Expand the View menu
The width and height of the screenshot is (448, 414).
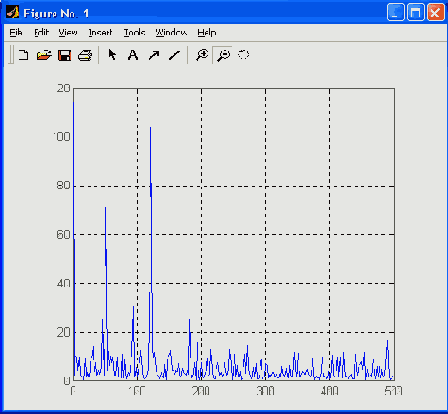(x=68, y=32)
